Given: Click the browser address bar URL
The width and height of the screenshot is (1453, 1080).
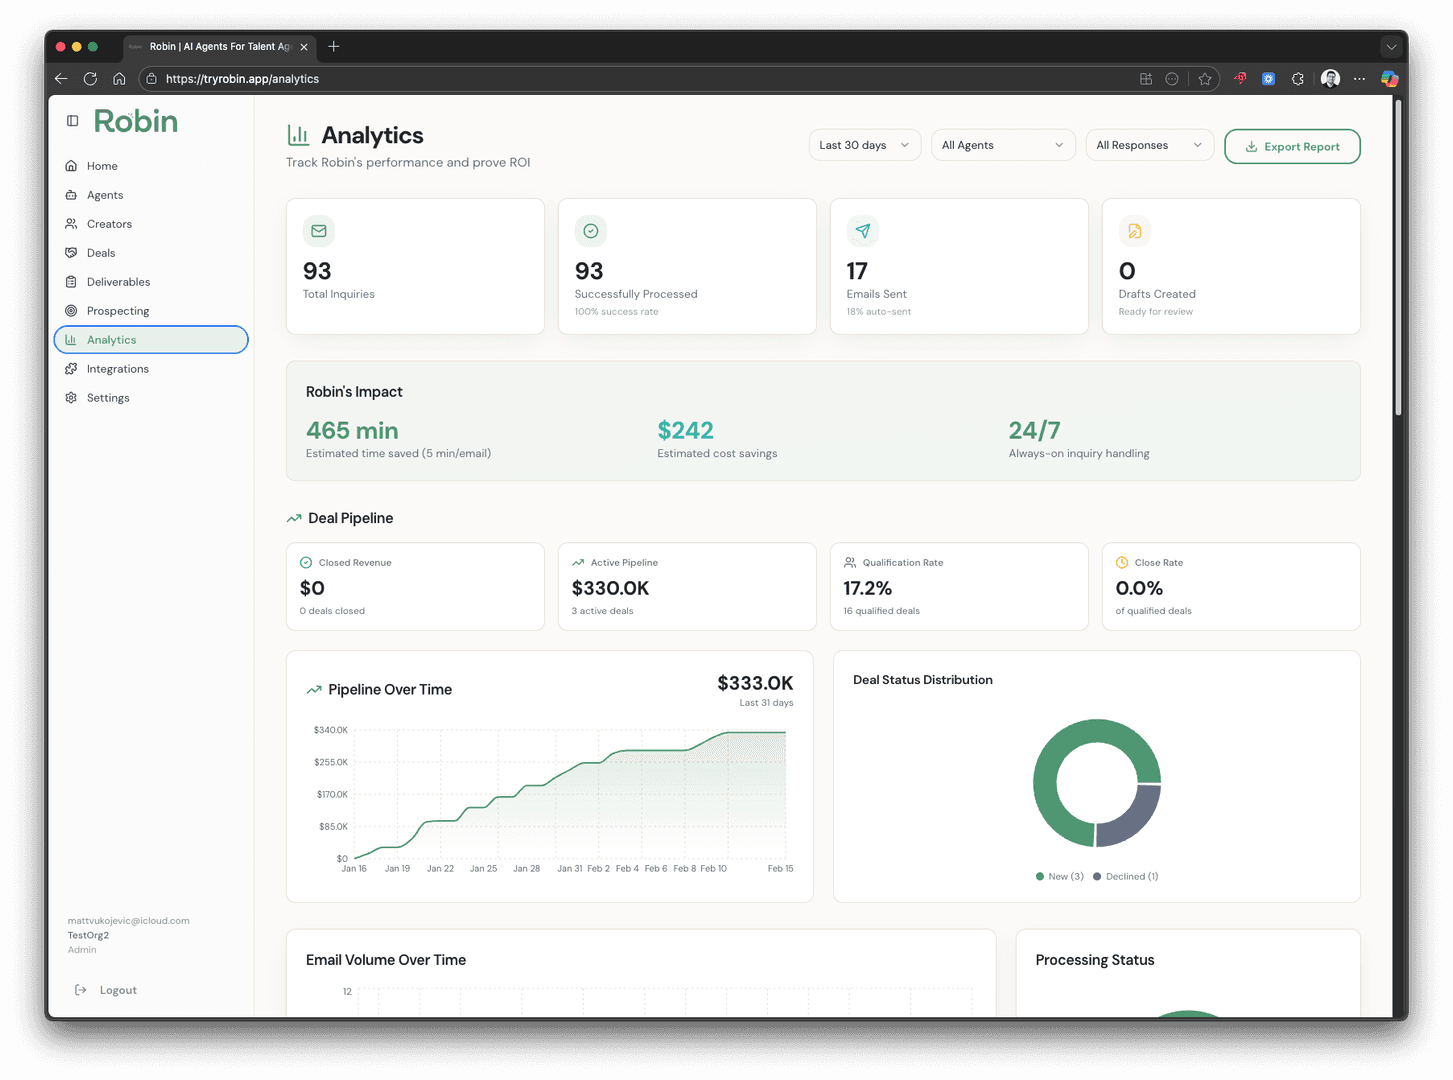Looking at the screenshot, I should [242, 79].
